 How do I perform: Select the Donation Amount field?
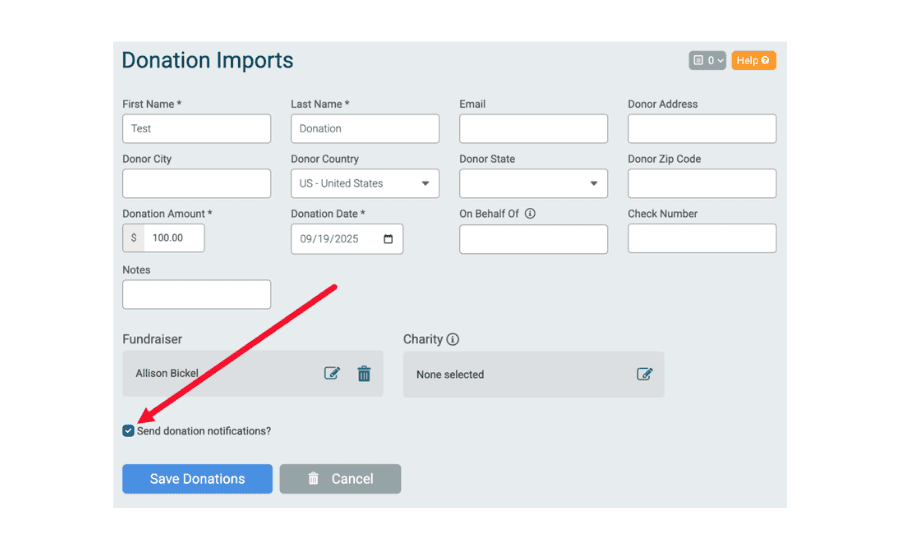(174, 238)
